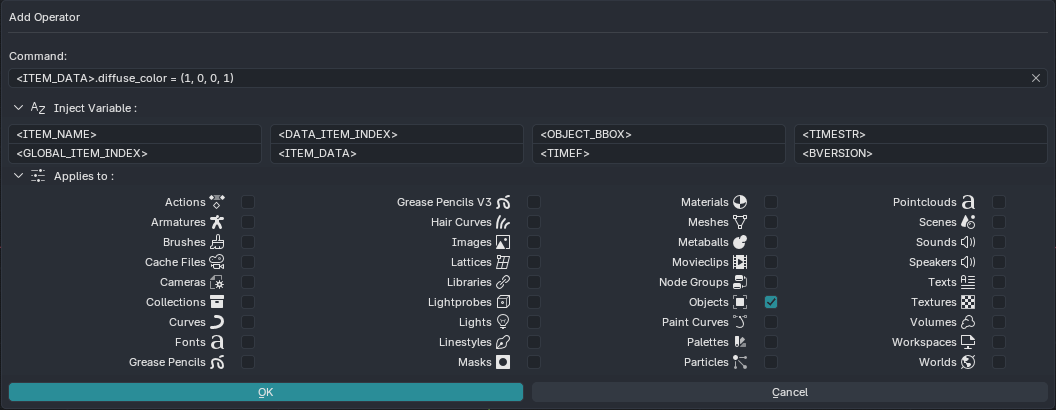Click the Materials sphere icon
The height and width of the screenshot is (410, 1056).
pos(740,202)
